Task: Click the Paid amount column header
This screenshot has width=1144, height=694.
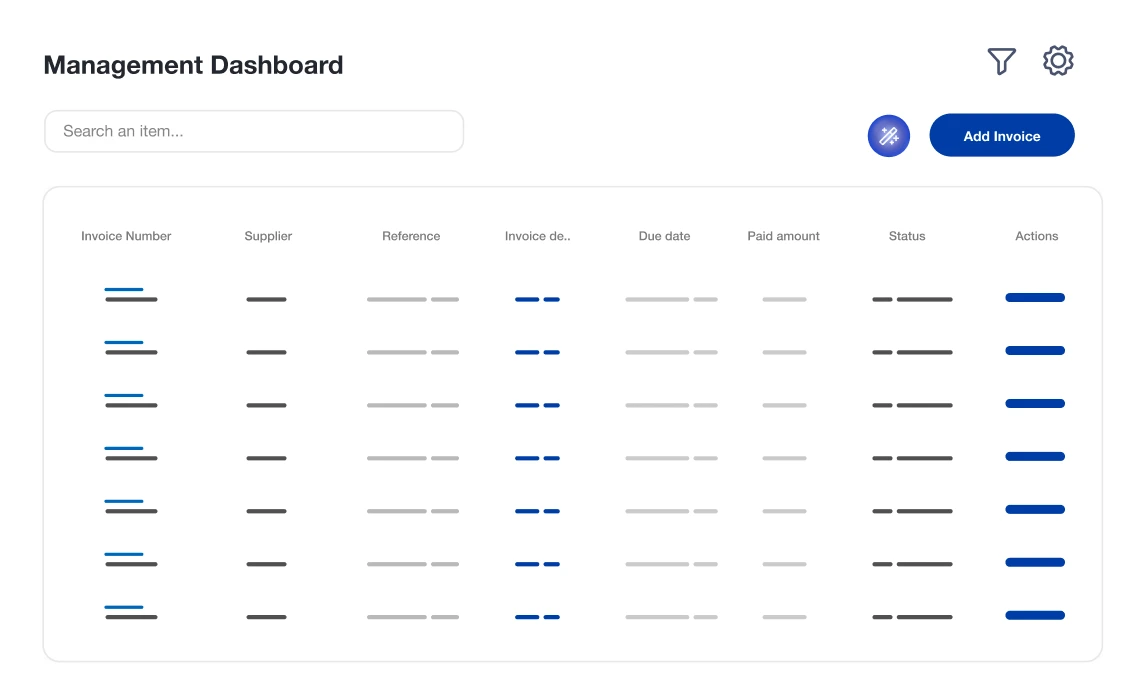Action: click(783, 236)
